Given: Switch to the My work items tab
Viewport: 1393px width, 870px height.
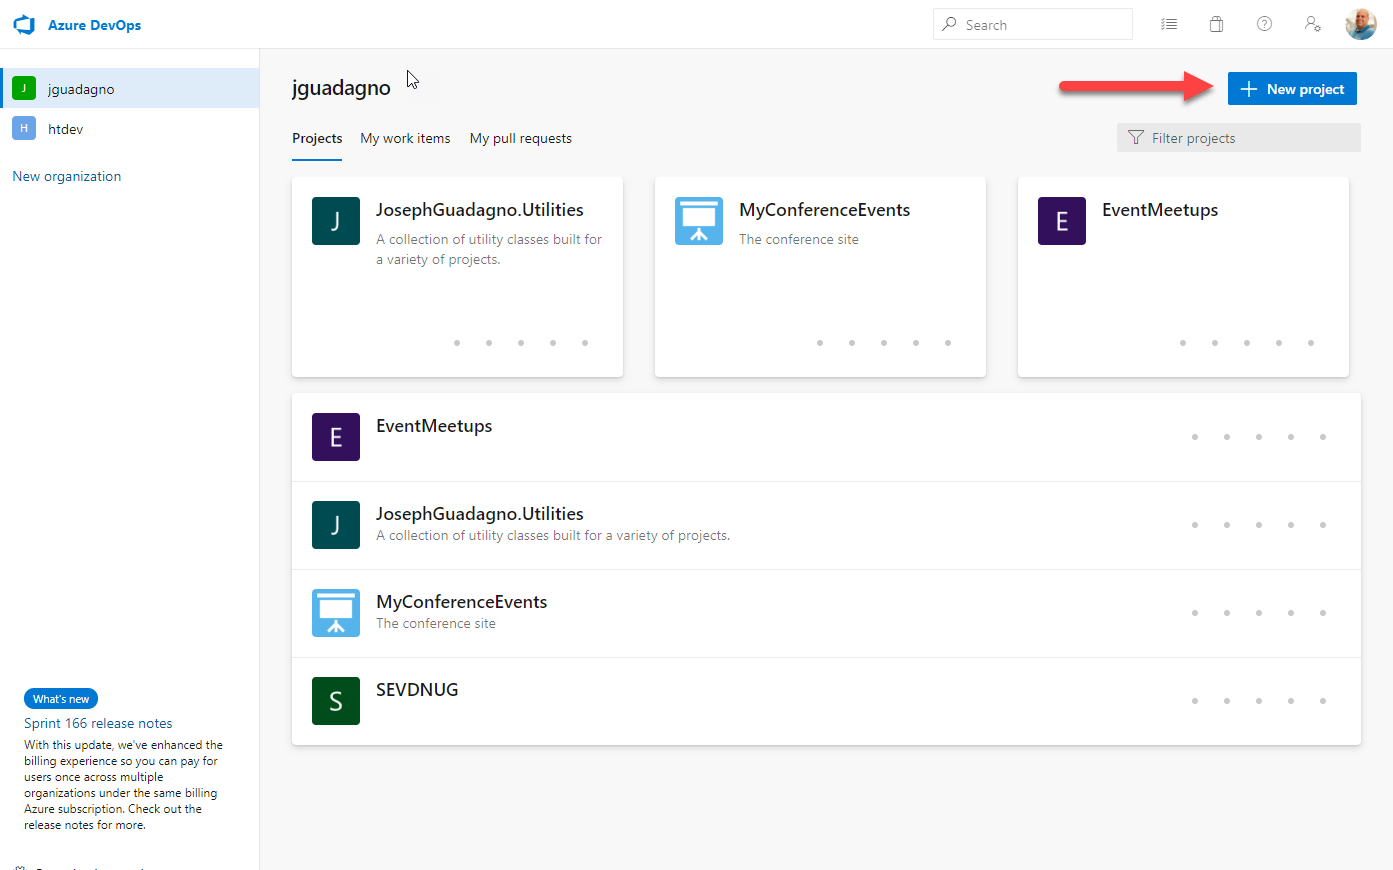Looking at the screenshot, I should (x=405, y=138).
